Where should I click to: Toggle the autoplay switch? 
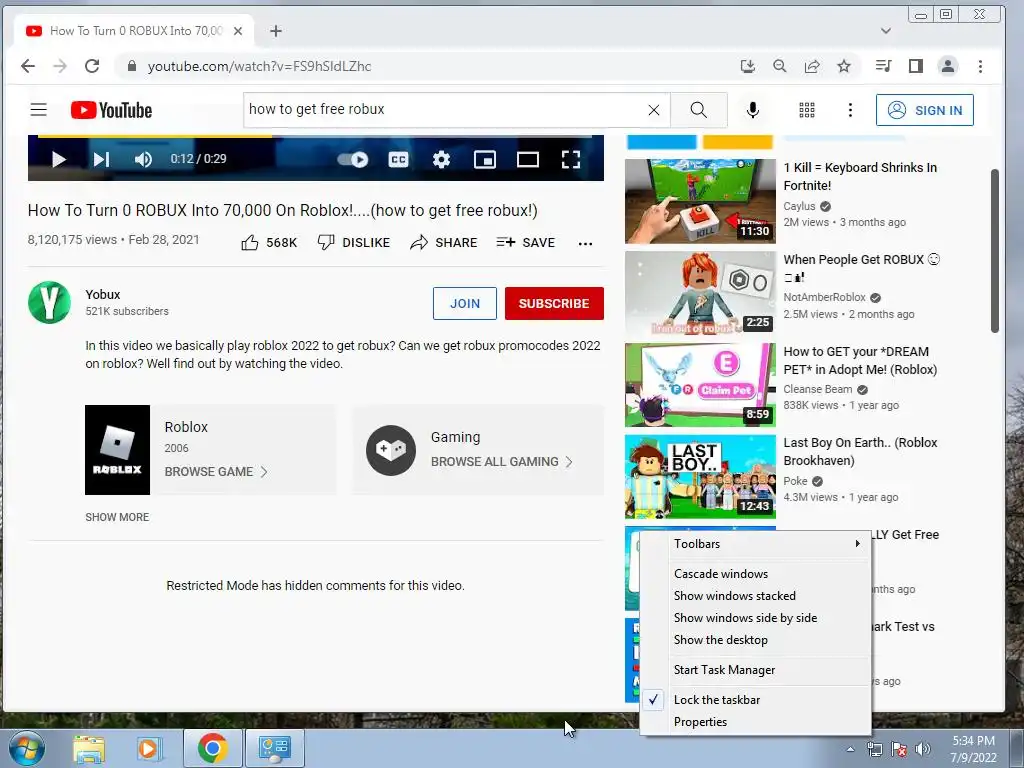353,159
